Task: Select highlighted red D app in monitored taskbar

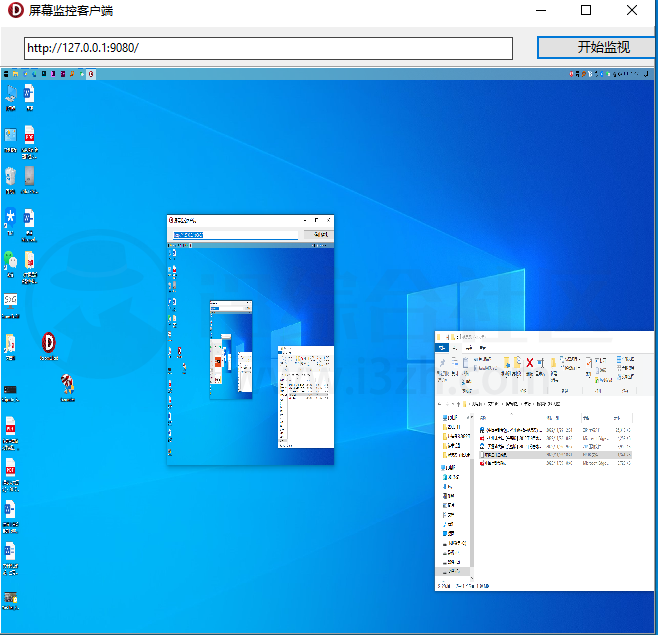Action: [x=91, y=74]
